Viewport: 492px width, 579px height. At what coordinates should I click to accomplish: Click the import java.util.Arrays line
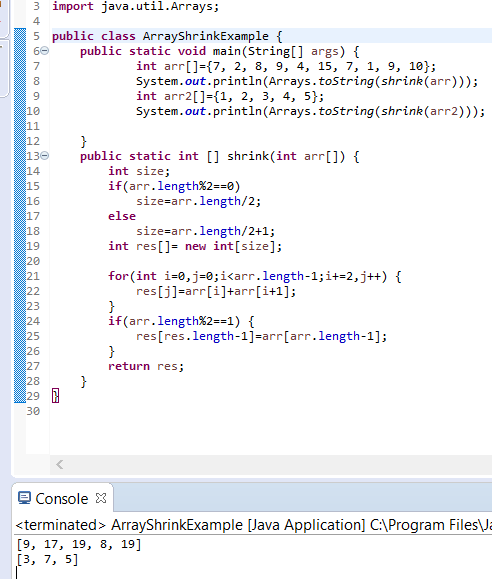(136, 6)
